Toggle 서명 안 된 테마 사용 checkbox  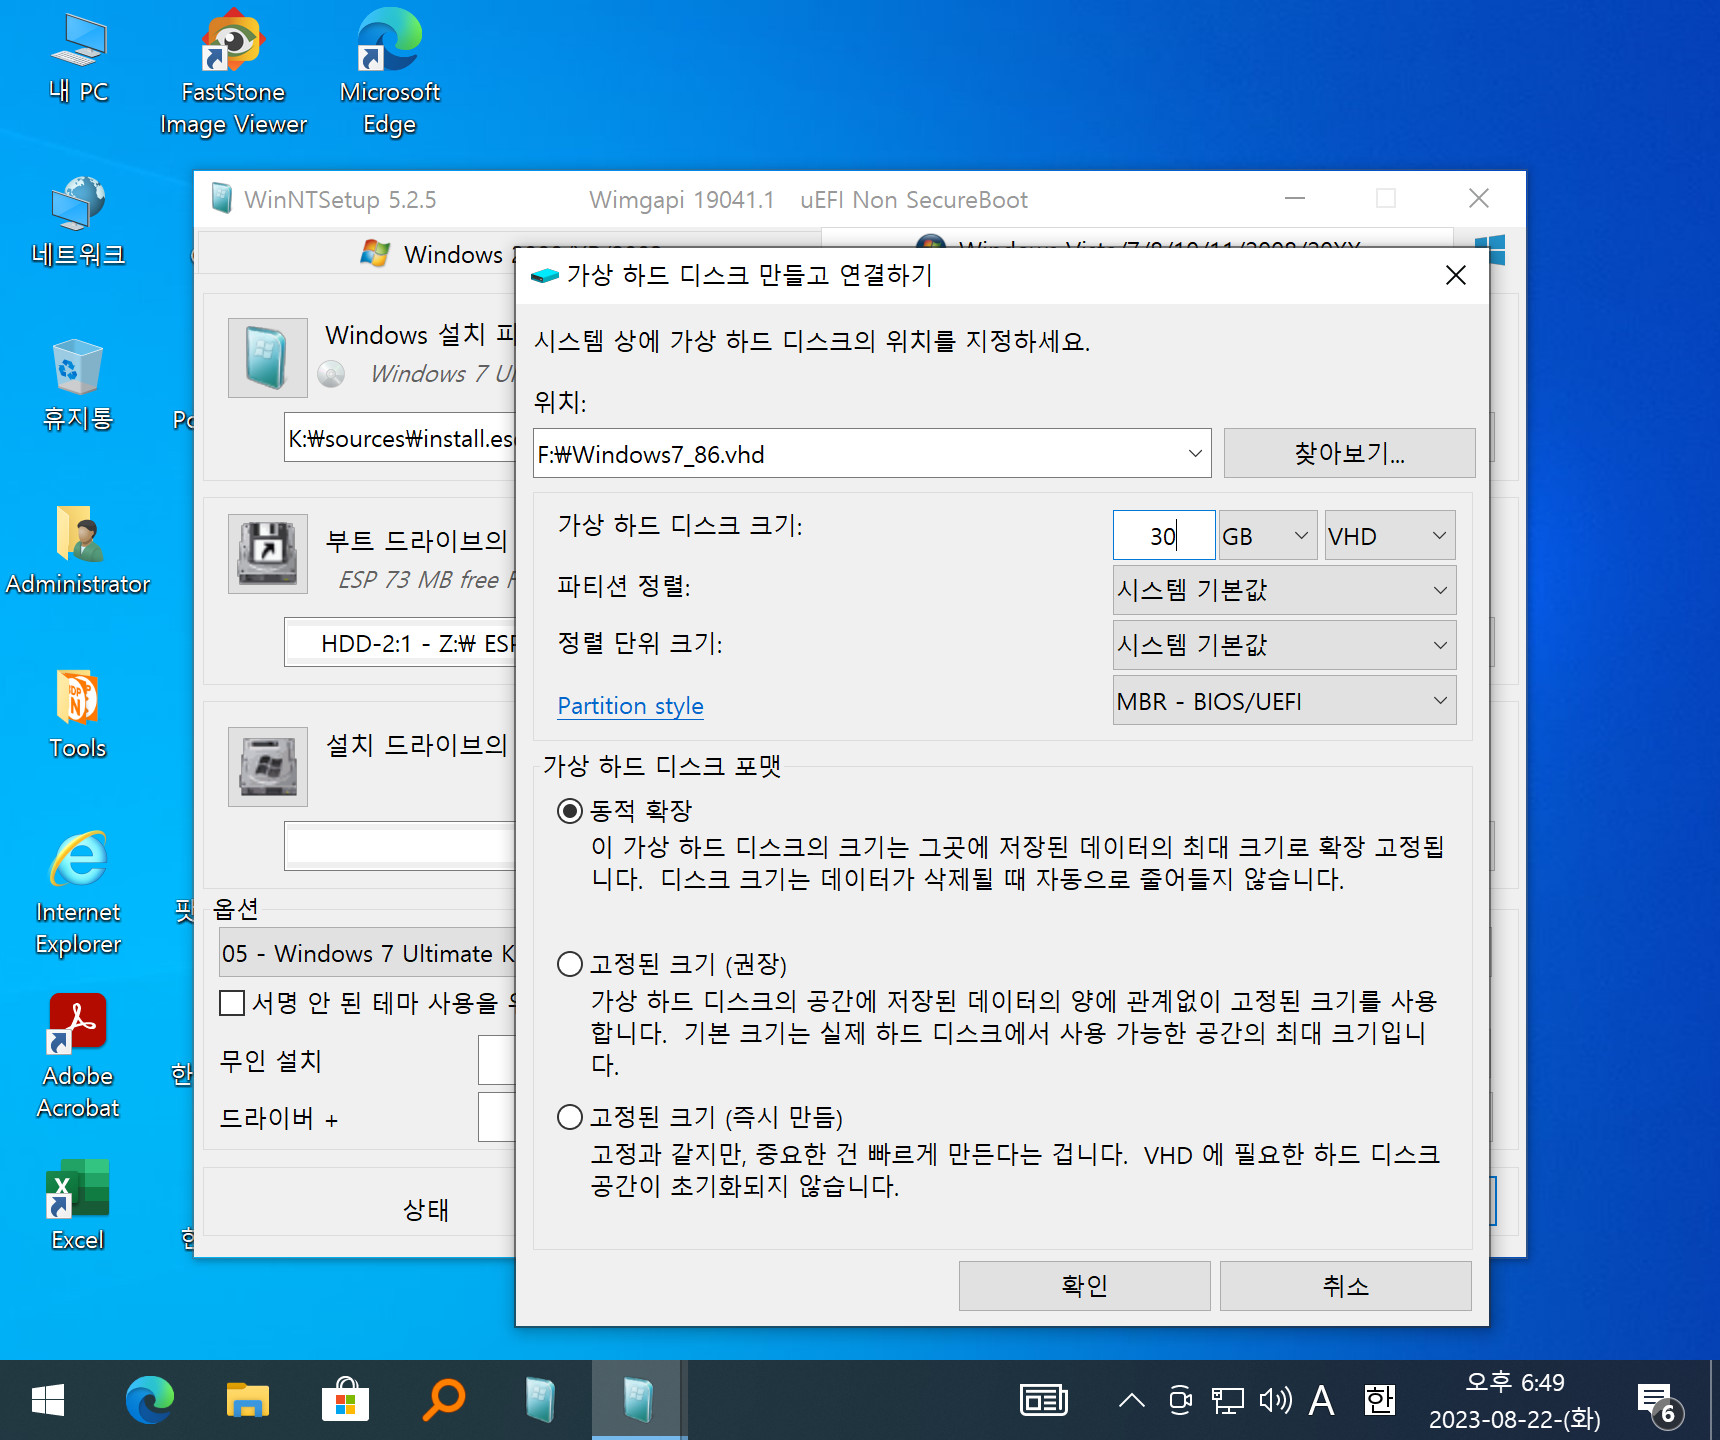[232, 1002]
